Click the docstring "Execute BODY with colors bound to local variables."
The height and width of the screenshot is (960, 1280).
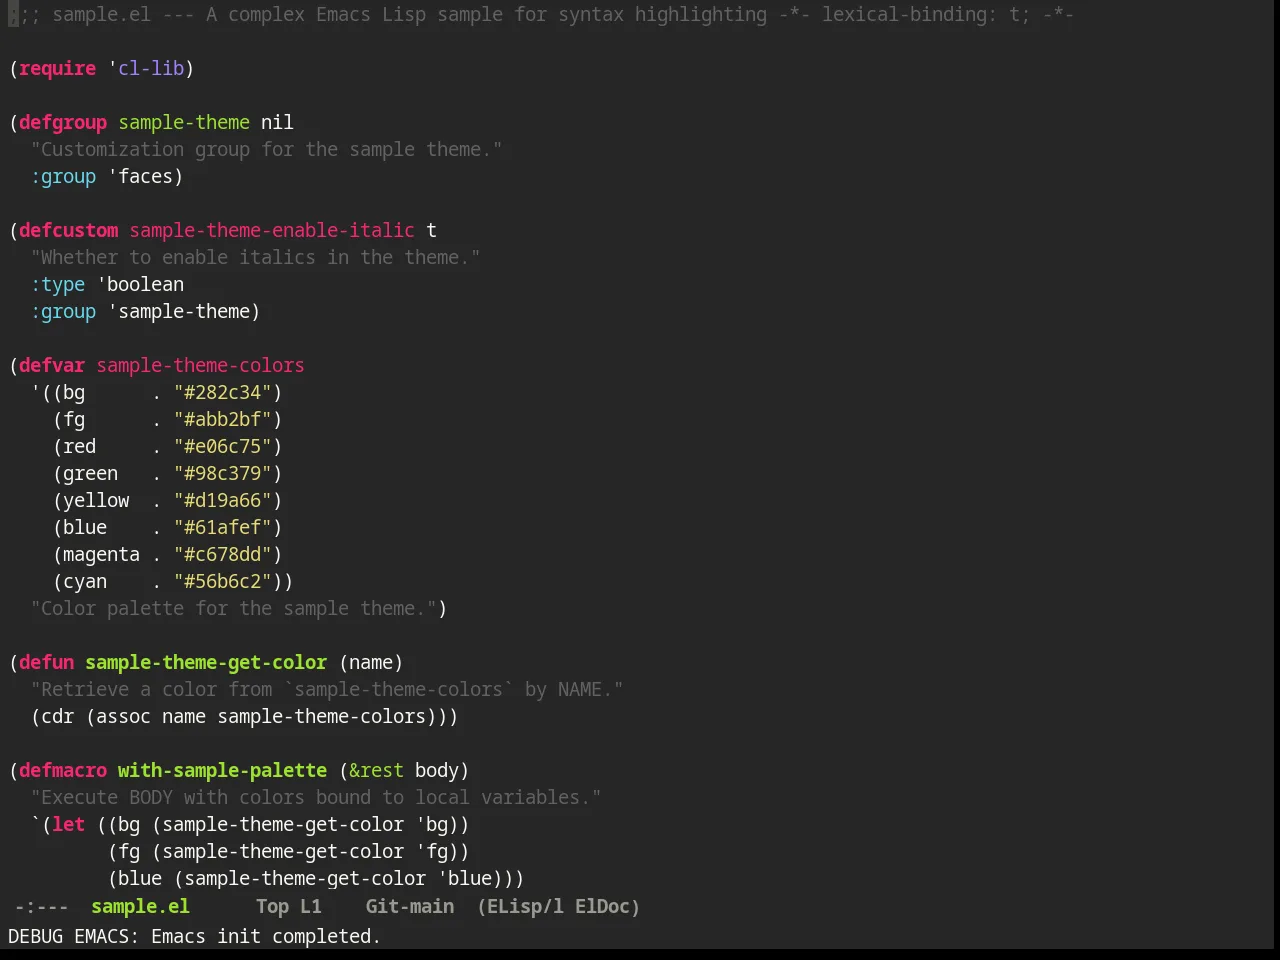(316, 797)
